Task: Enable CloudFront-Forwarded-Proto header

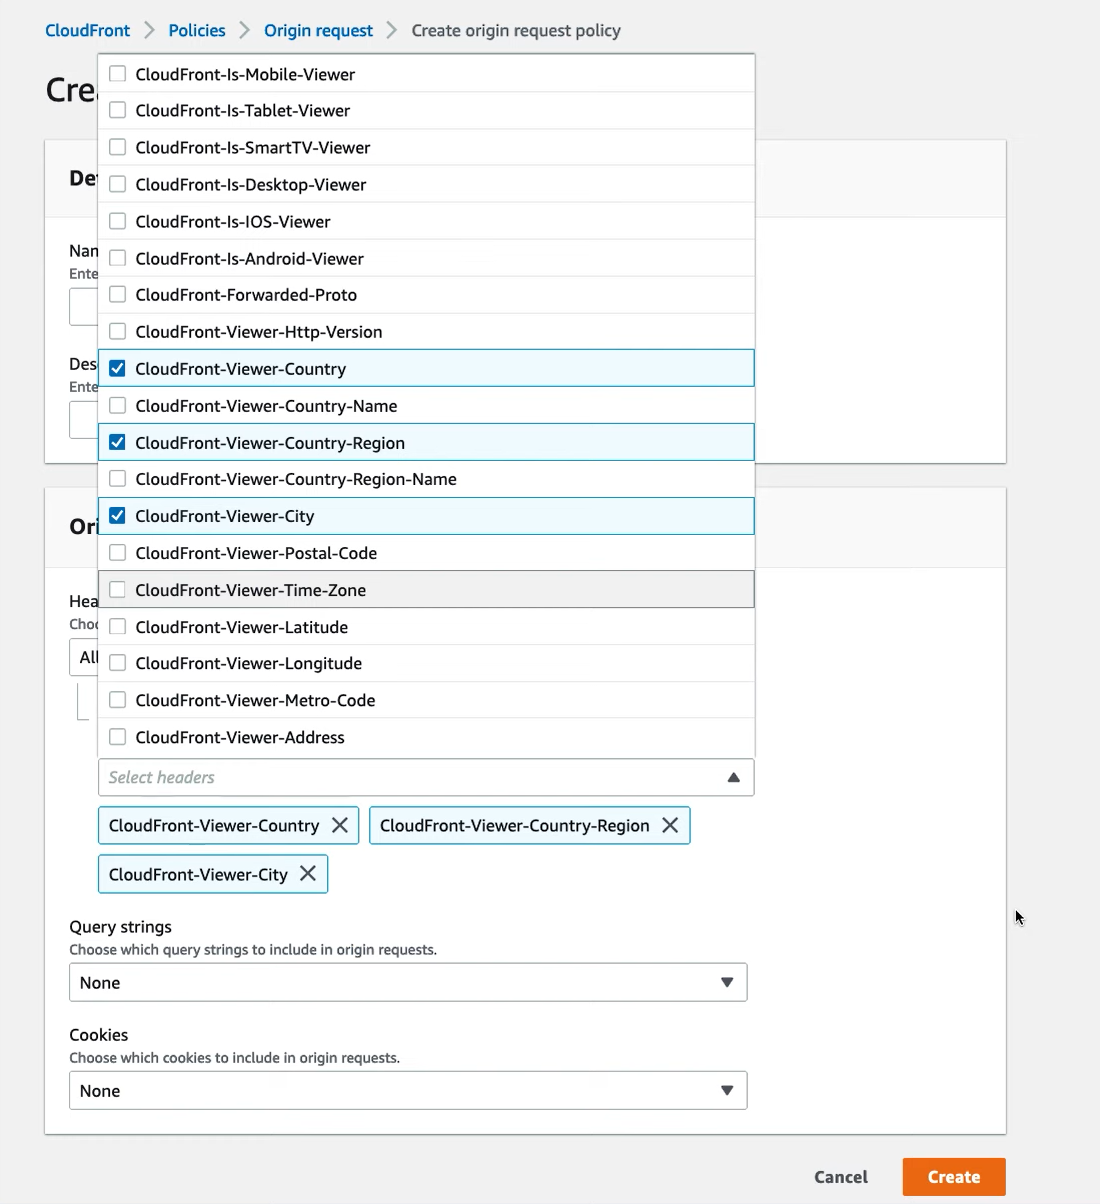Action: tap(117, 294)
